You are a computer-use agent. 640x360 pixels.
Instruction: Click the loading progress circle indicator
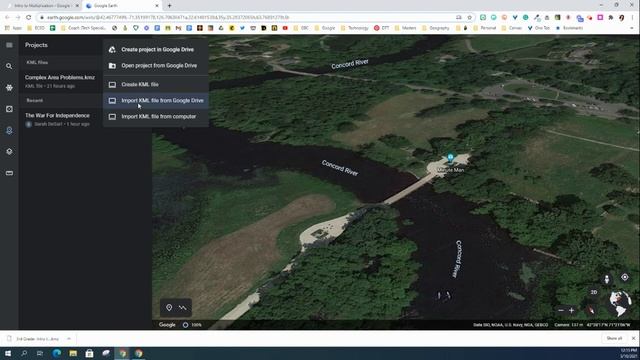coord(185,325)
